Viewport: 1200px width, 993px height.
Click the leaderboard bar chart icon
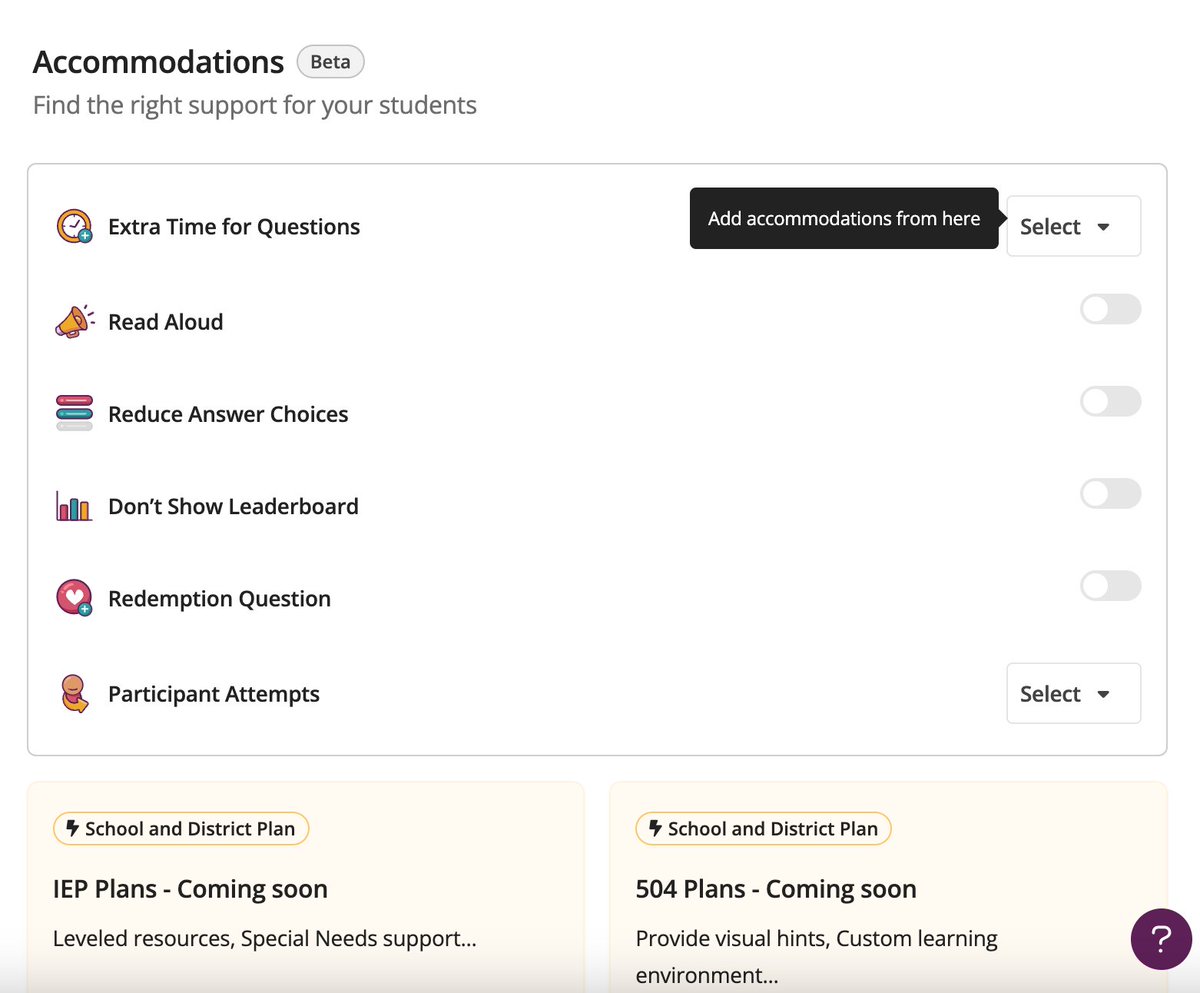click(x=74, y=507)
